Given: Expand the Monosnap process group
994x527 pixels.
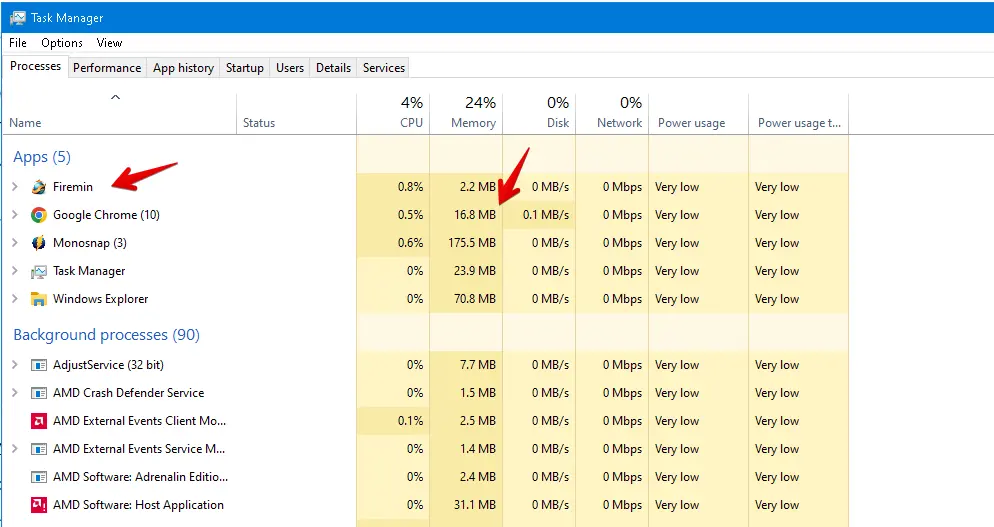Looking at the screenshot, I should click(15, 242).
